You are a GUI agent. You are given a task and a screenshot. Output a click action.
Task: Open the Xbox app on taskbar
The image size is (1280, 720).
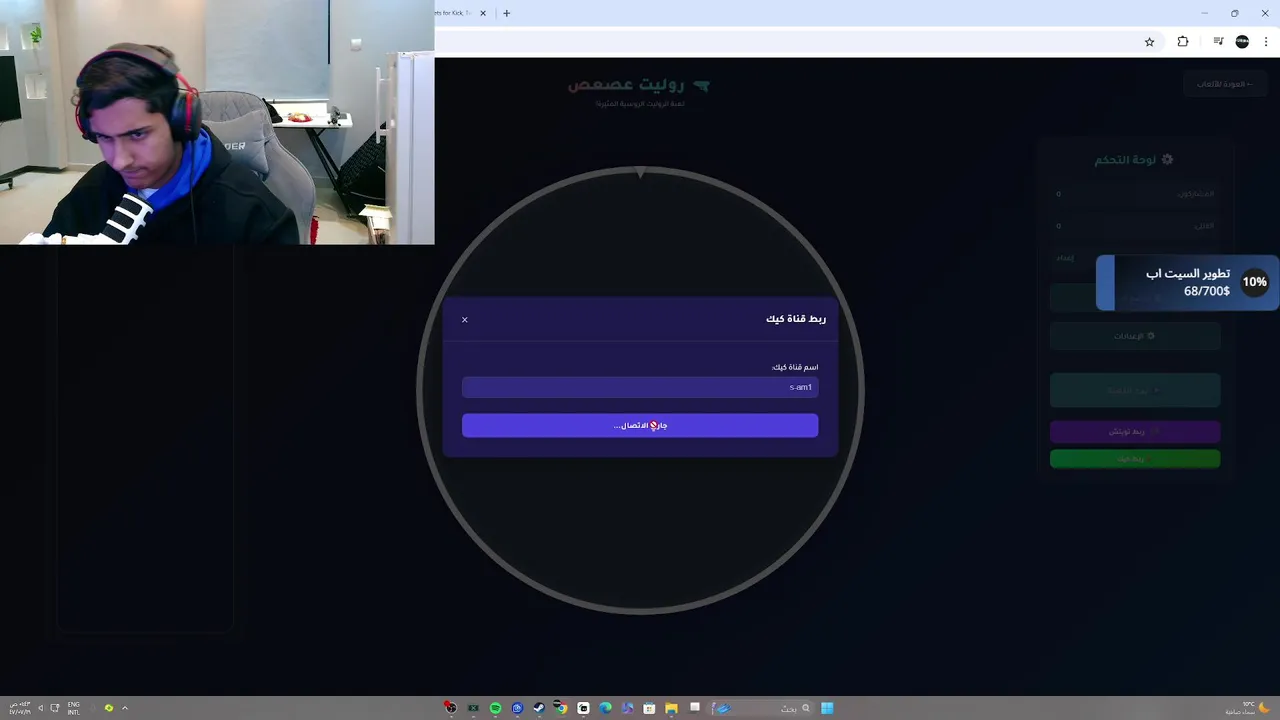point(473,708)
